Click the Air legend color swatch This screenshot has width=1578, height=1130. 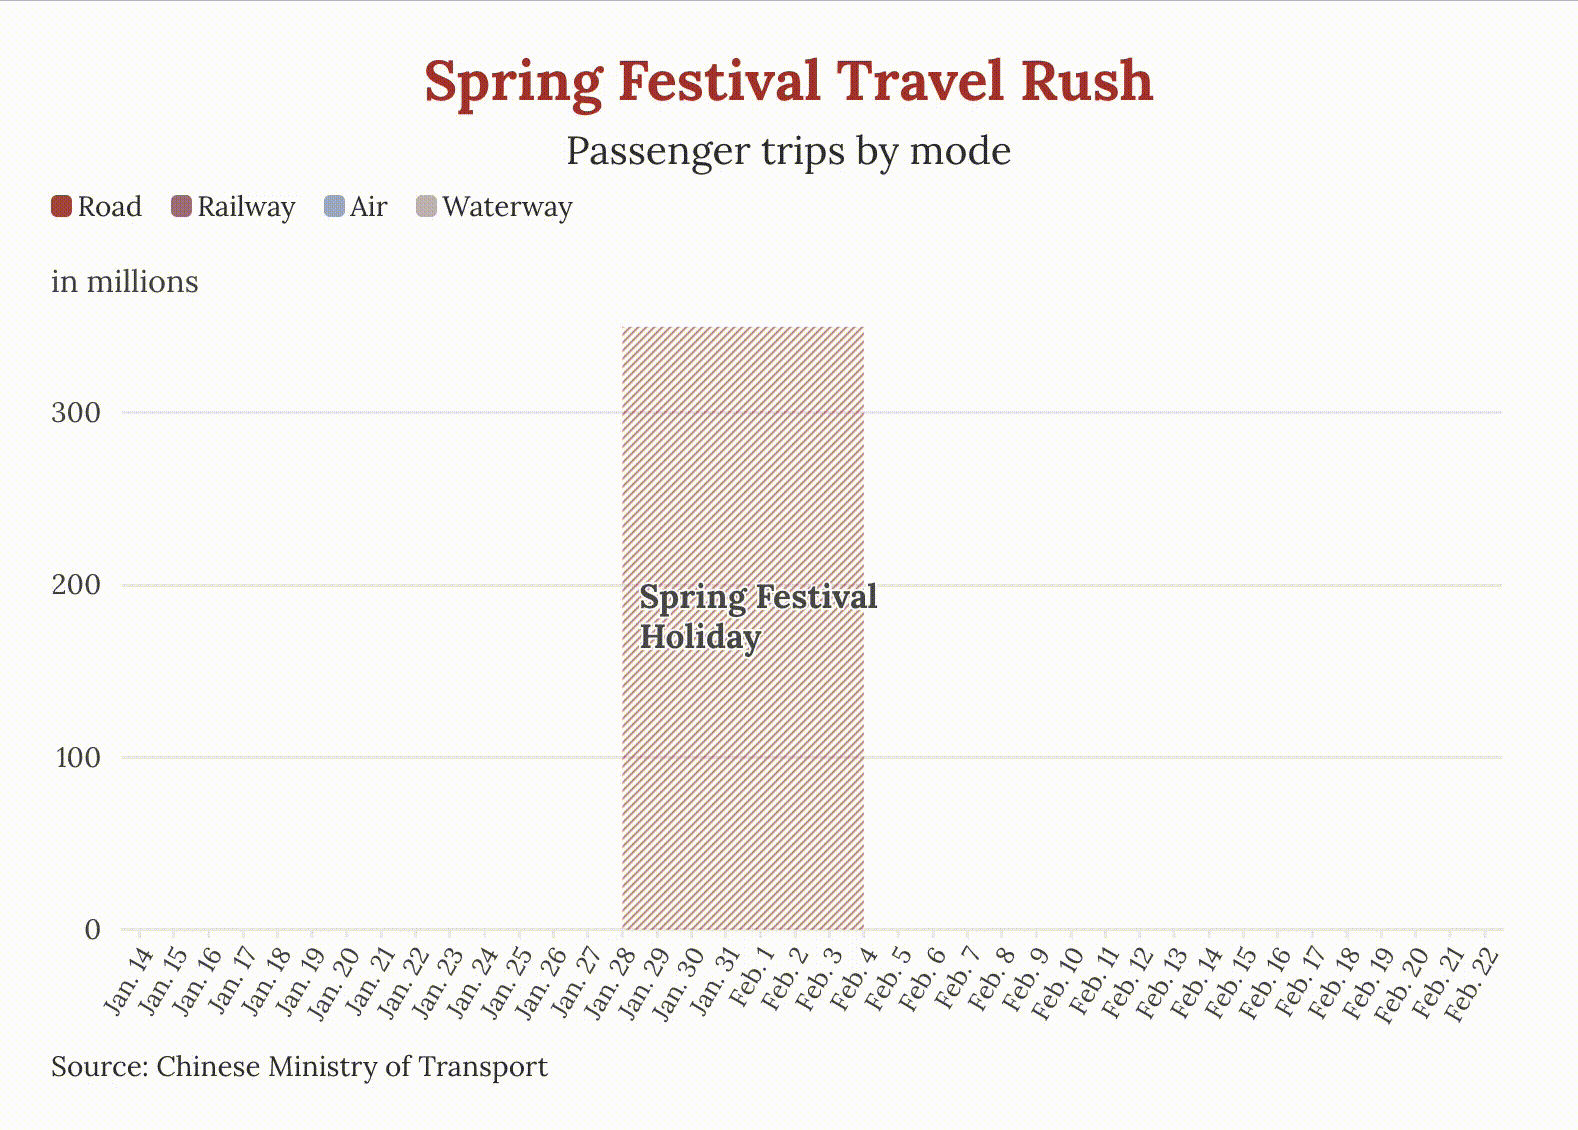[334, 207]
